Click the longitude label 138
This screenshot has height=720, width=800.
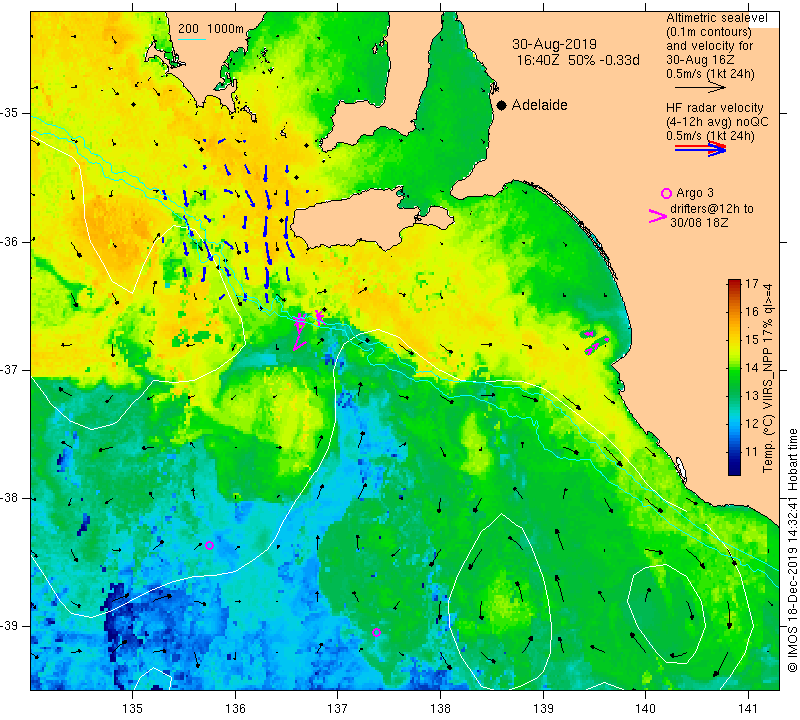tap(440, 709)
